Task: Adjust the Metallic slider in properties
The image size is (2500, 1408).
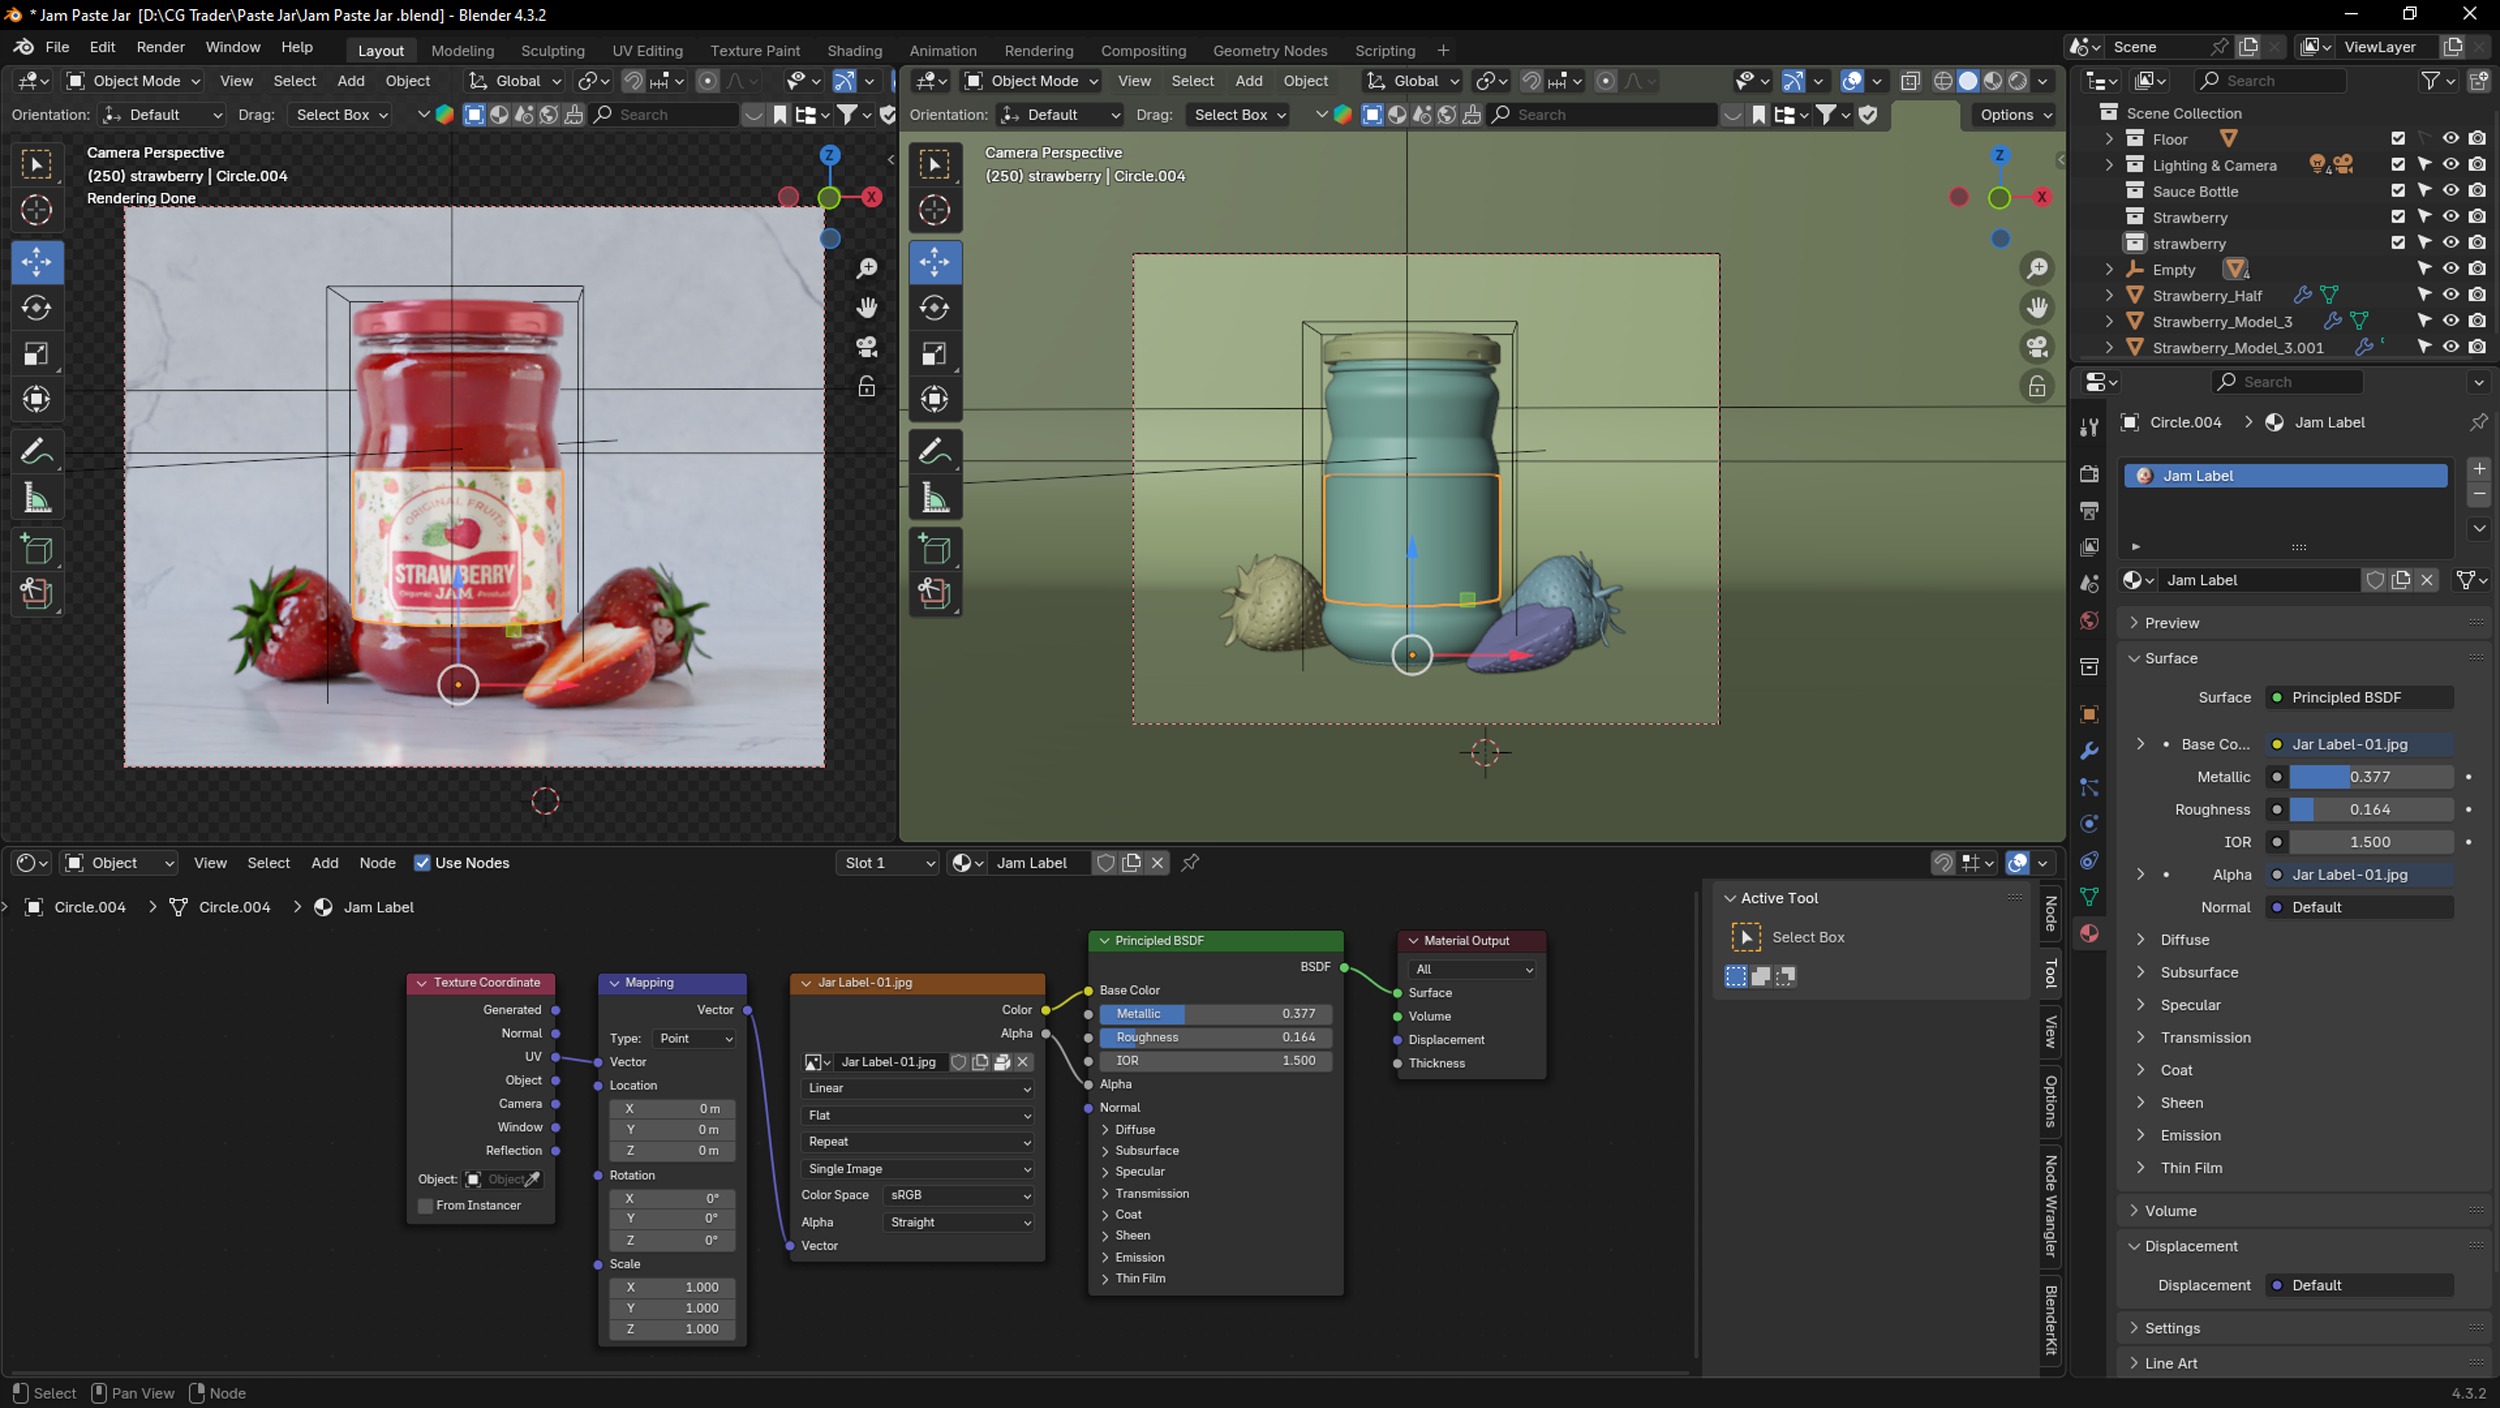Action: [x=2370, y=777]
